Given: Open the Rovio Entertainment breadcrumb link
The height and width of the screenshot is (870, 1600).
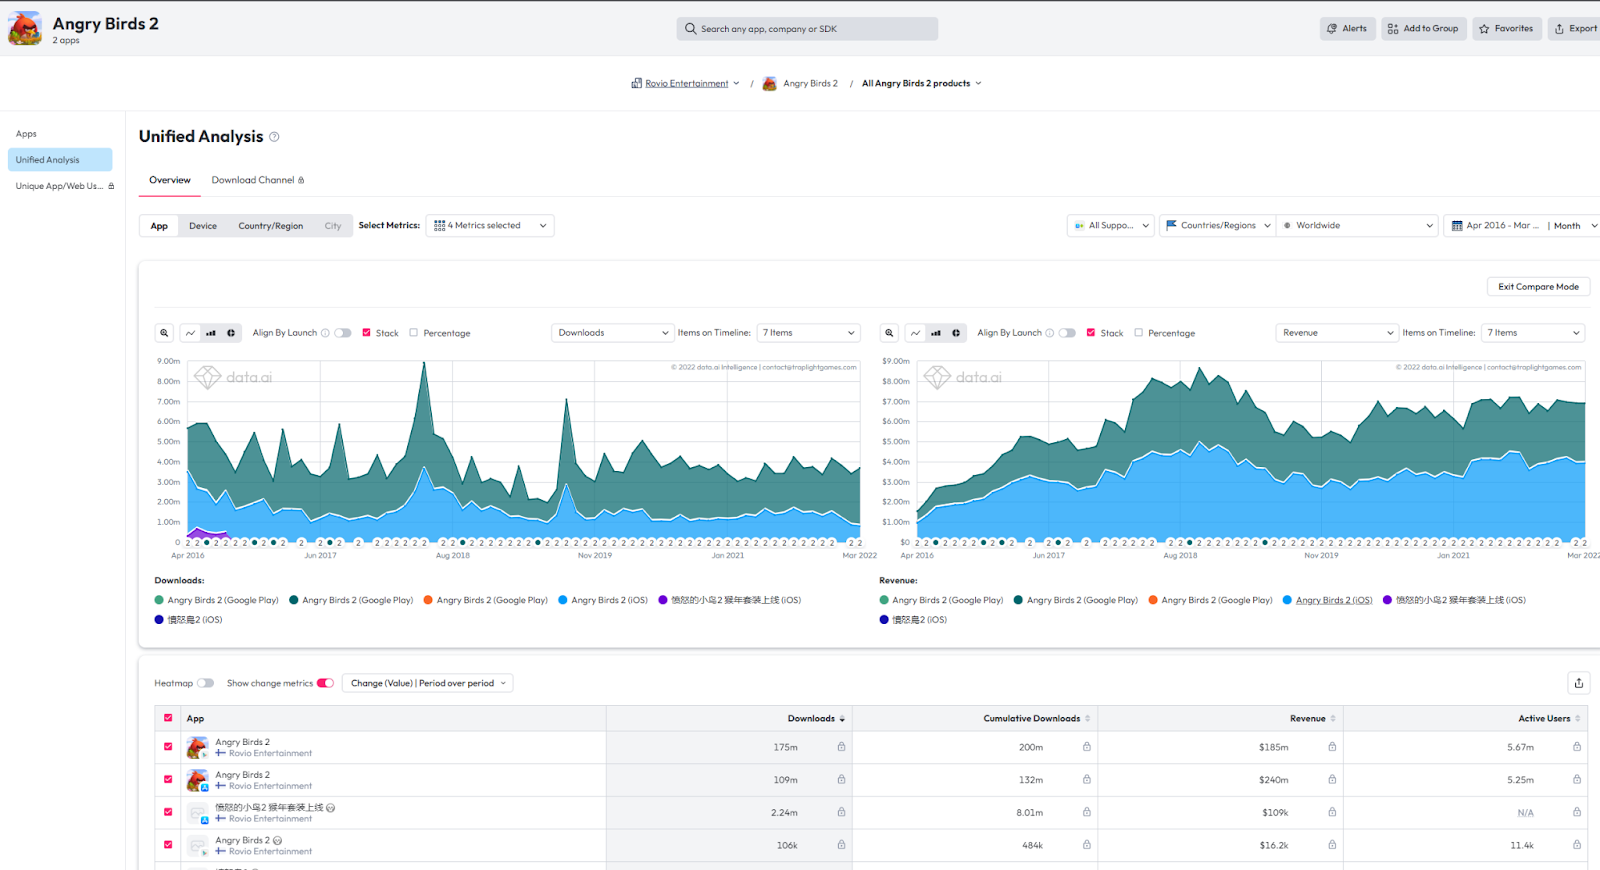Looking at the screenshot, I should tap(686, 84).
